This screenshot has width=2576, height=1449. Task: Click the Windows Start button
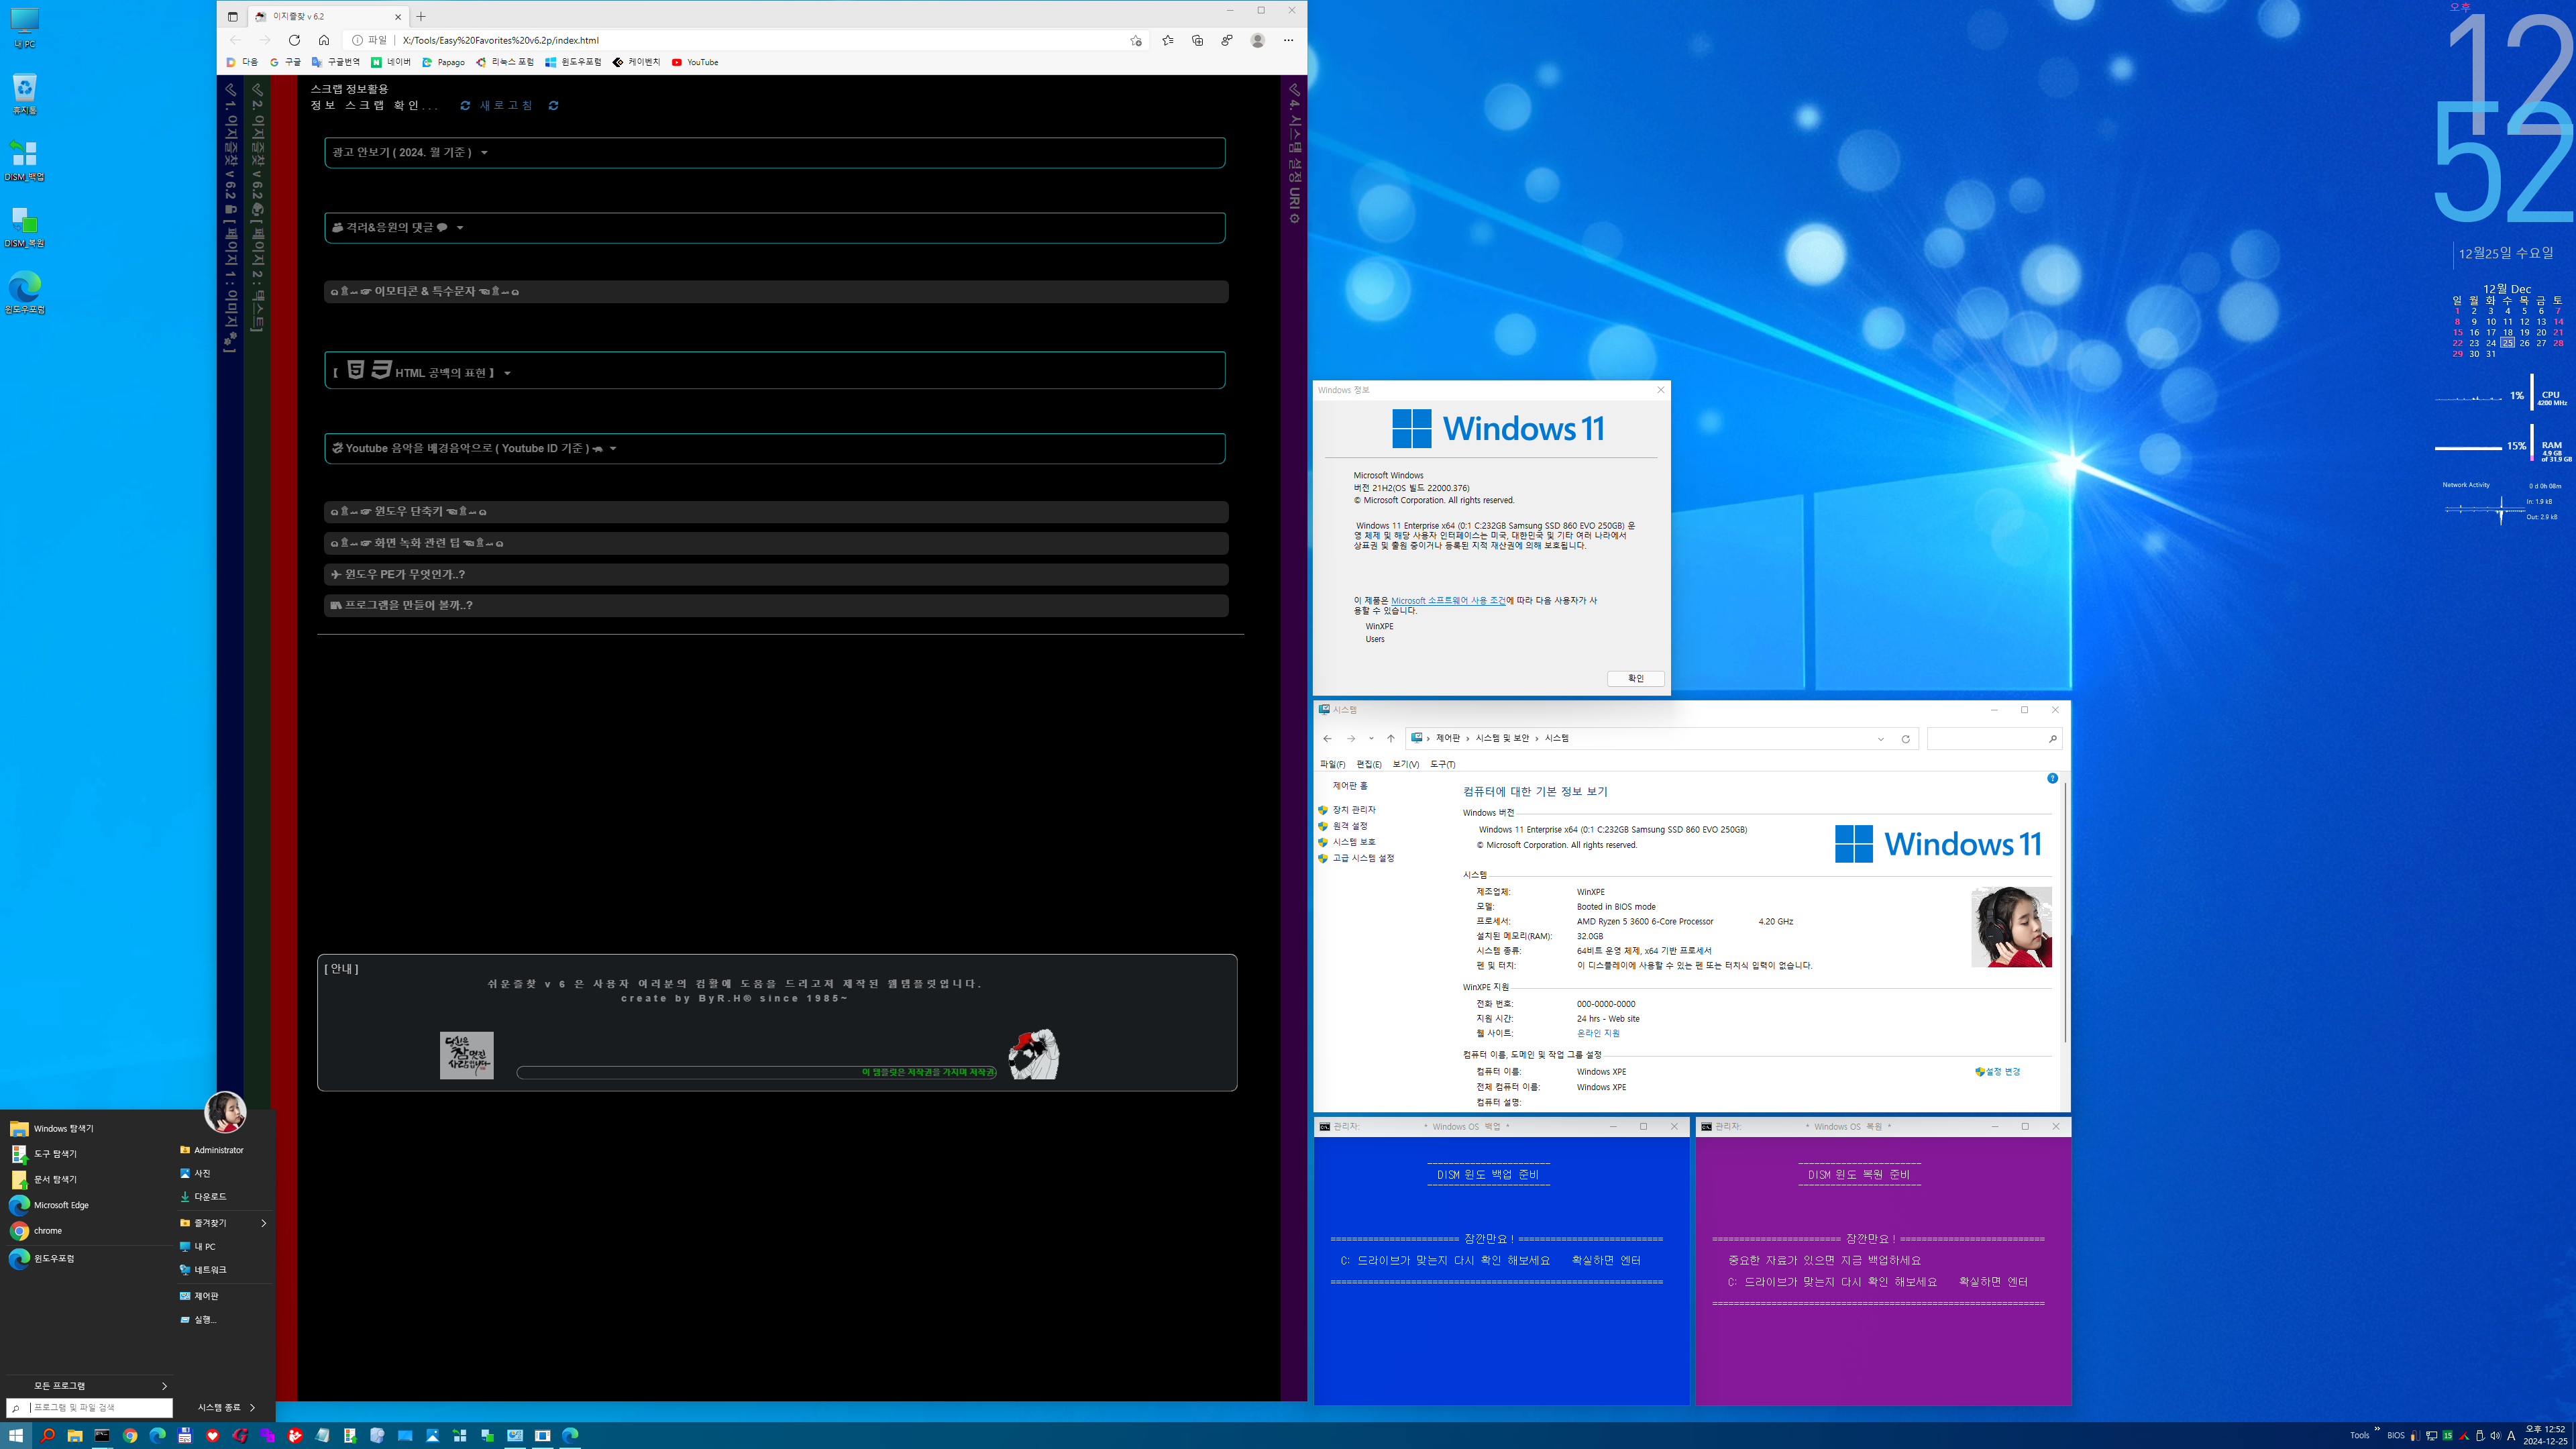pyautogui.click(x=16, y=1435)
